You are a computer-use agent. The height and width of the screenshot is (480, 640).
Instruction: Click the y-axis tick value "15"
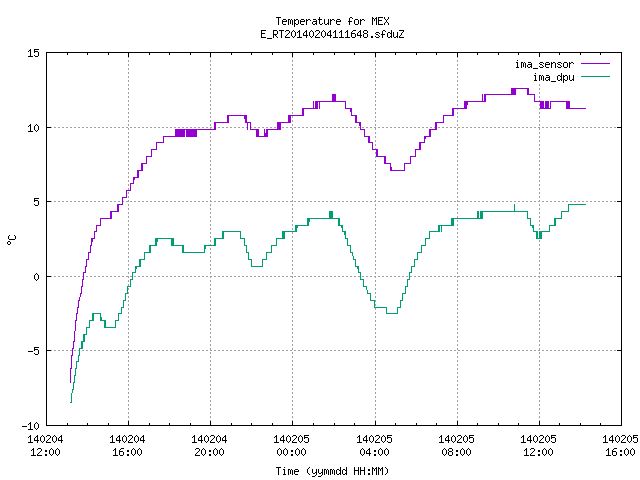click(33, 53)
